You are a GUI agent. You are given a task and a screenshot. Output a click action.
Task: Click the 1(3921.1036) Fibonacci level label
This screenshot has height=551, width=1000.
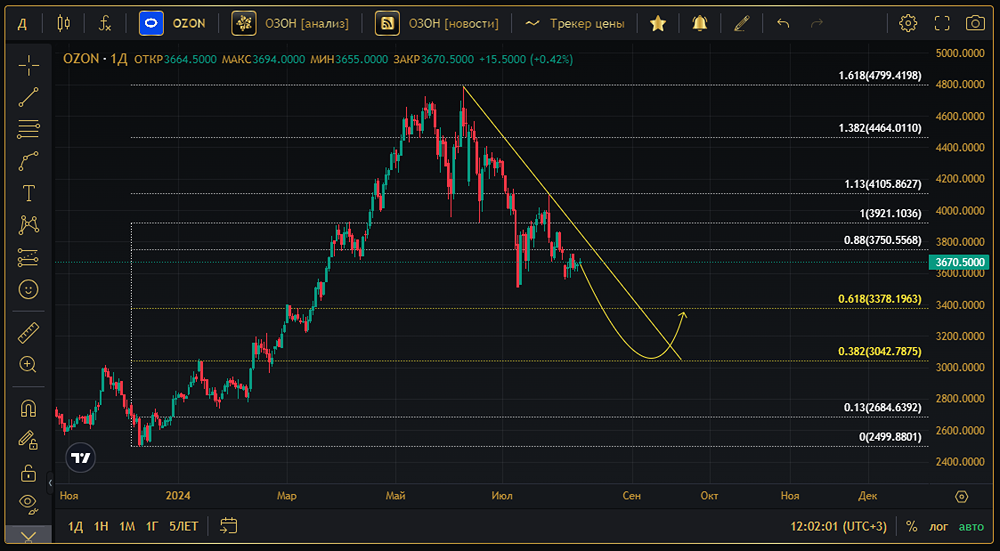890,214
